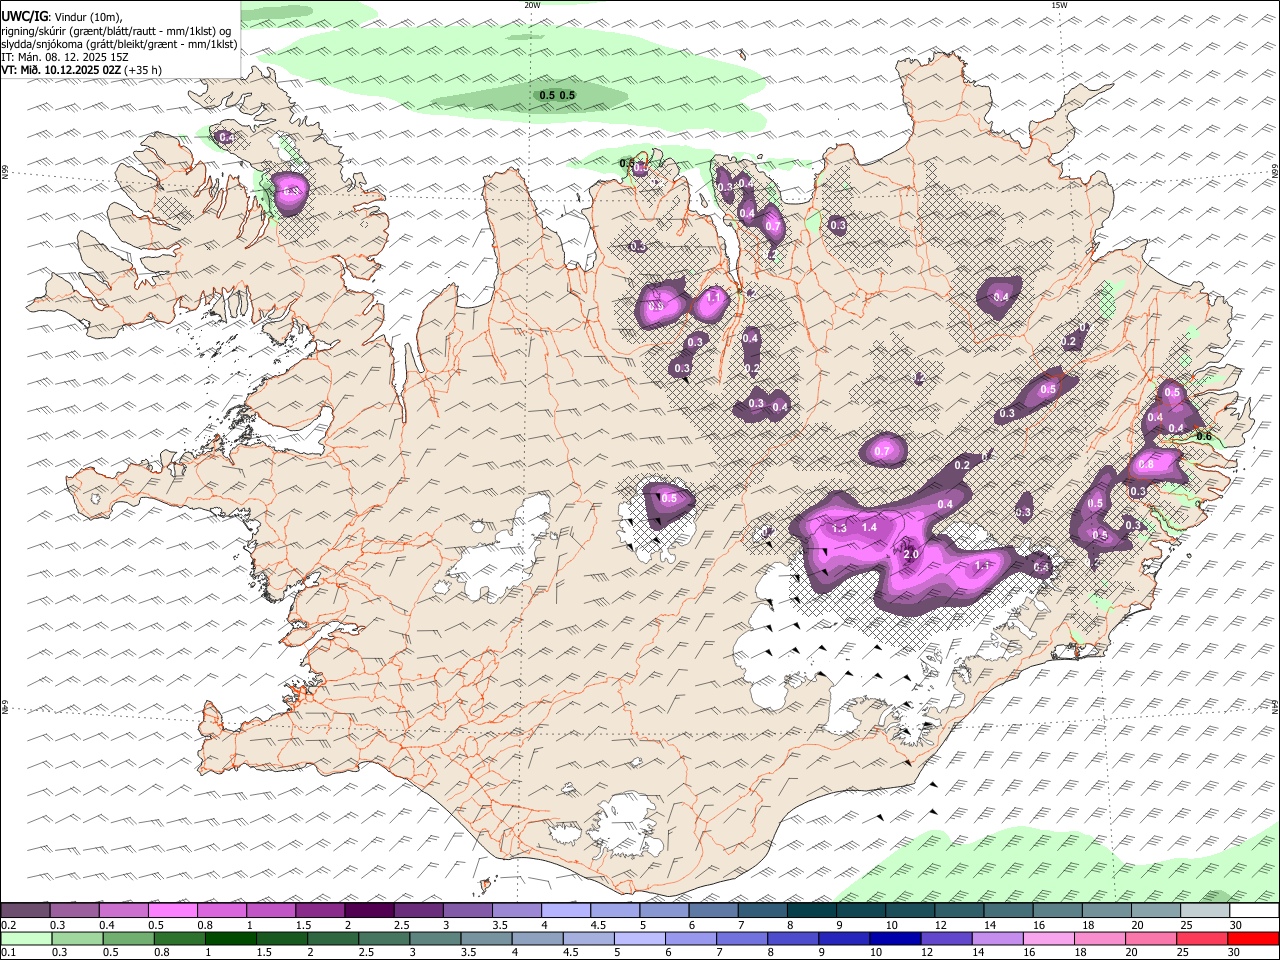1280x960 pixels.
Task: Click the '20W' longitude label
Action: click(x=532, y=5)
